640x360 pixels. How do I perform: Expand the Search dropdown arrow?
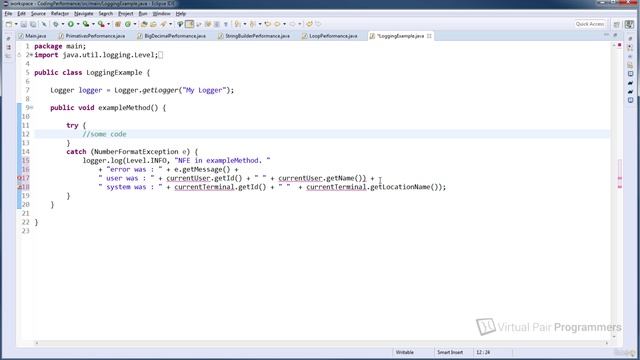pos(171,24)
